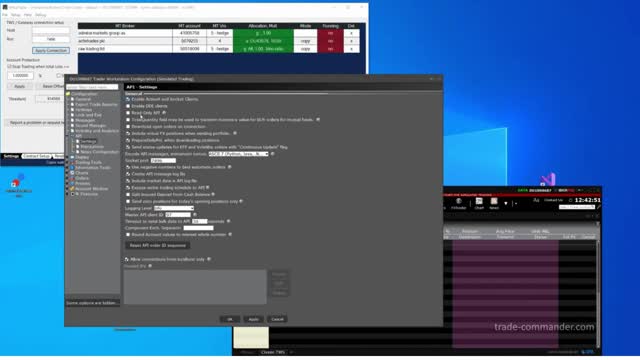
Task: Click help icon beside Read-Only API
Action: (164, 113)
